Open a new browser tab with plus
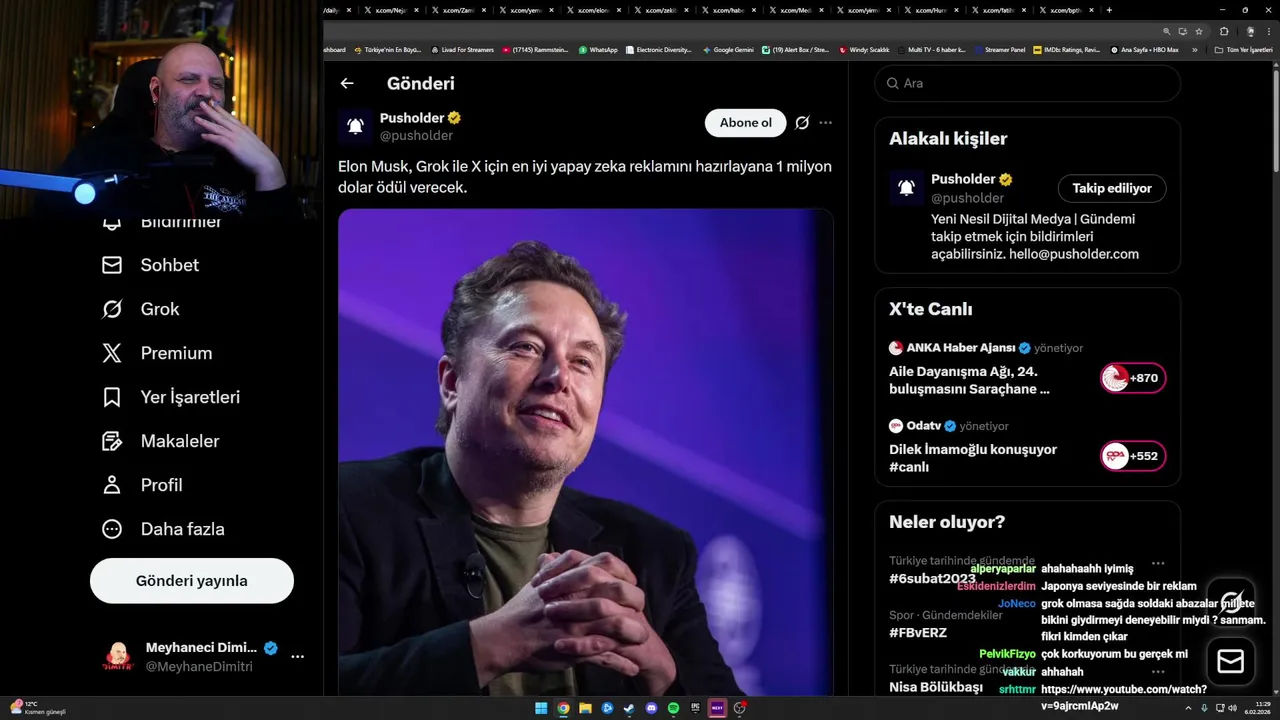 point(1108,10)
